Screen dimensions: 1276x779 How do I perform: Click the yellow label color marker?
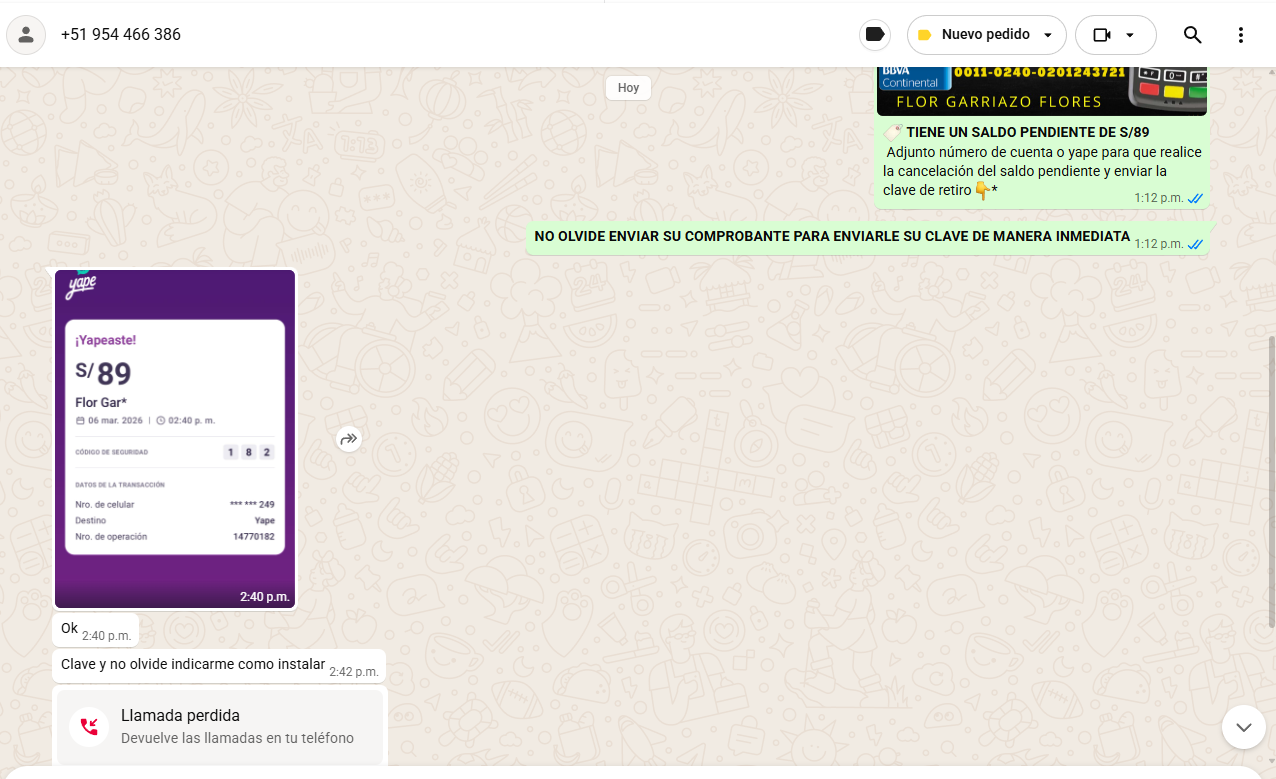(x=924, y=35)
